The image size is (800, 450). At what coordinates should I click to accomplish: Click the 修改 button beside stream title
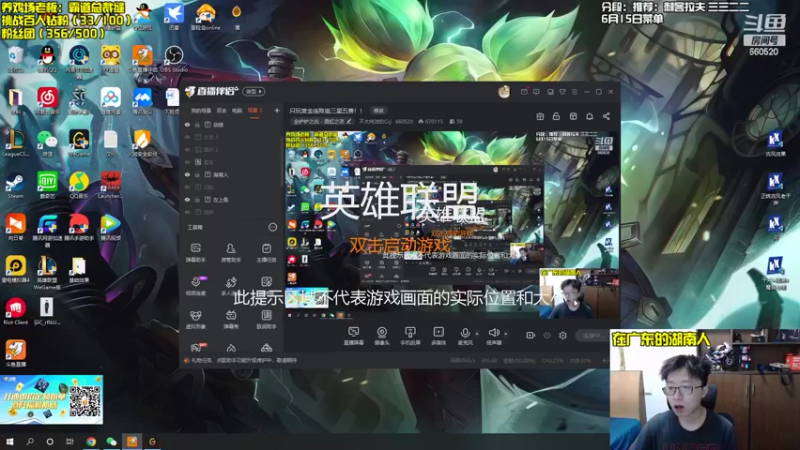coord(379,110)
